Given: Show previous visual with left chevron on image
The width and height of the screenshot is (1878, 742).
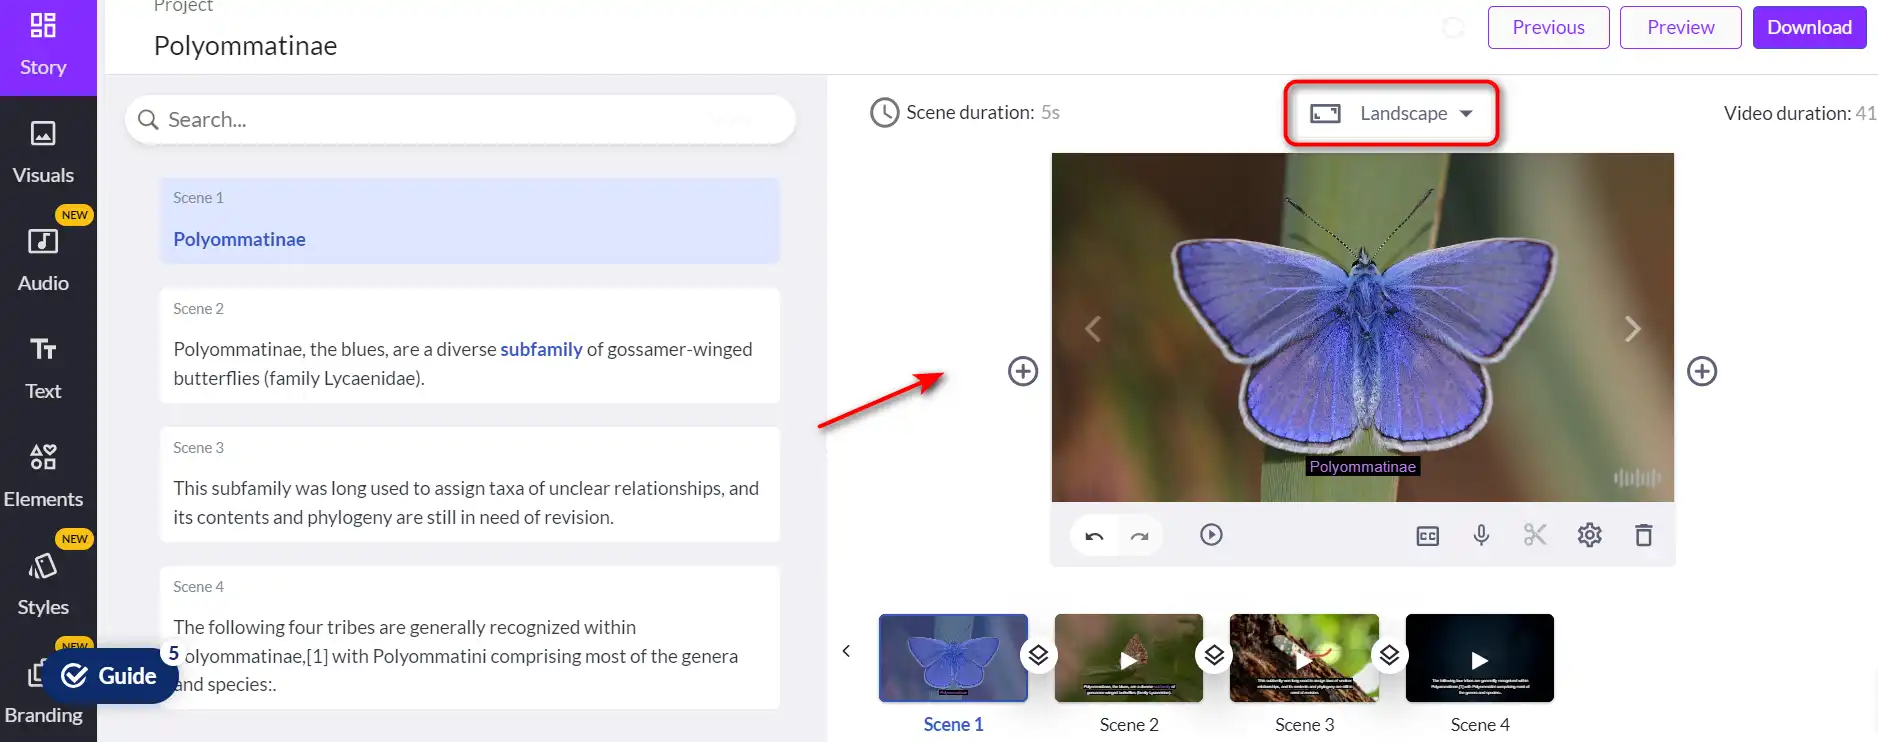Looking at the screenshot, I should [1093, 329].
